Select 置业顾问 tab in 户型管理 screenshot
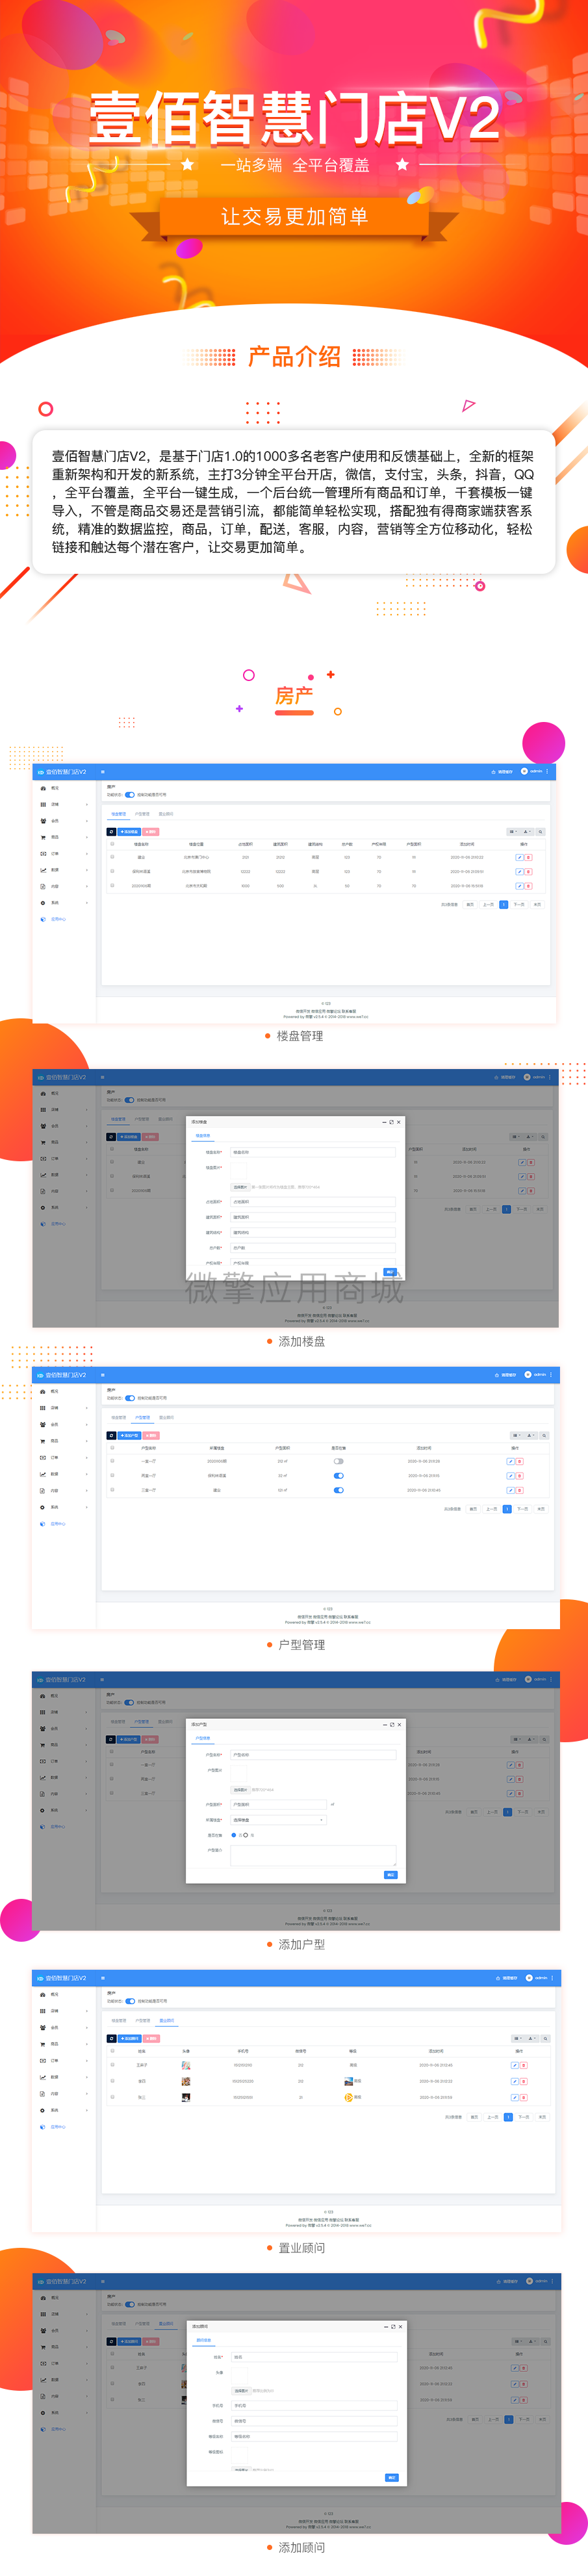588x2576 pixels. pyautogui.click(x=166, y=1417)
